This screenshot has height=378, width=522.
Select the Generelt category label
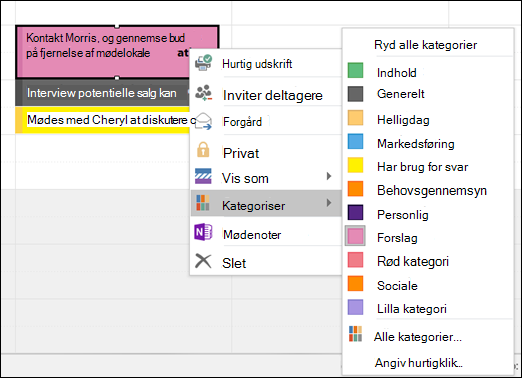tap(401, 94)
